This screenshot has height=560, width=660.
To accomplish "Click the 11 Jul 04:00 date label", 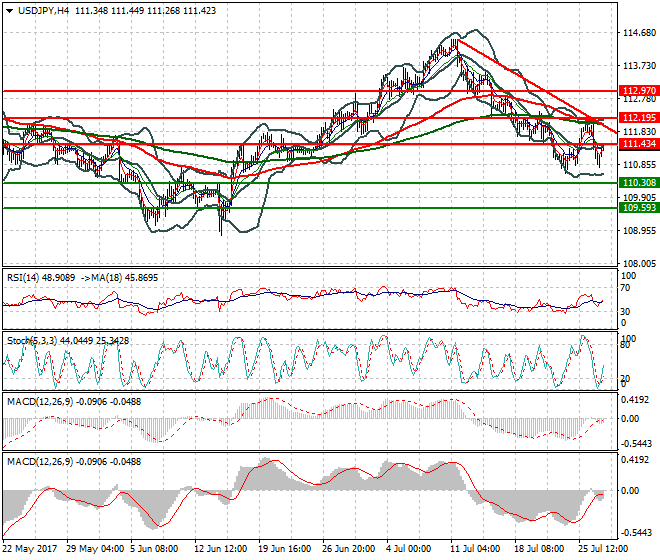I will (x=475, y=549).
